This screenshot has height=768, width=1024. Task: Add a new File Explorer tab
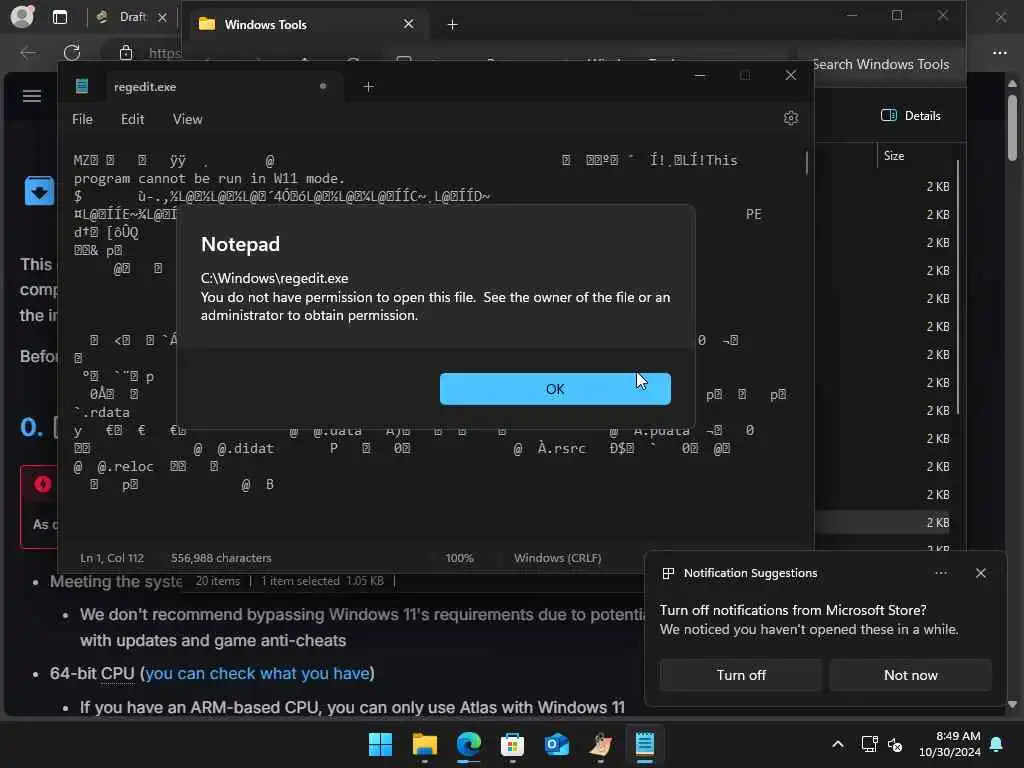pyautogui.click(x=452, y=25)
